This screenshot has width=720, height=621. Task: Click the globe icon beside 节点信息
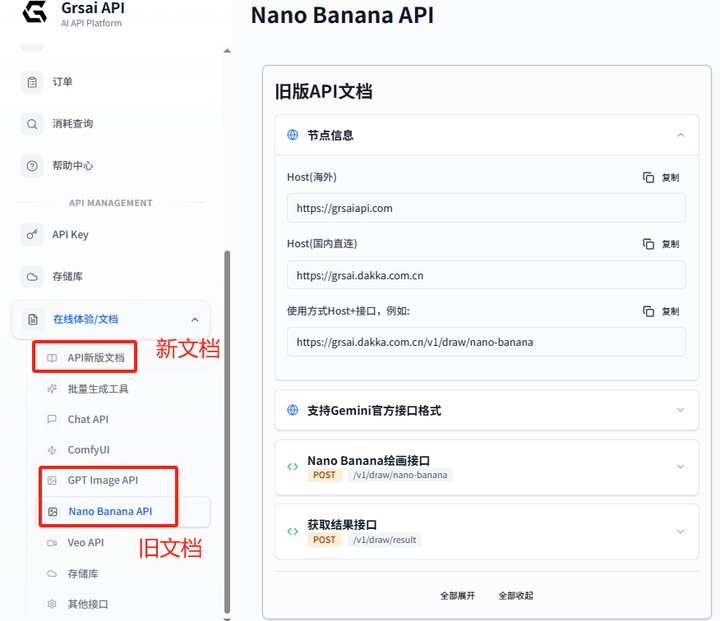coord(292,135)
